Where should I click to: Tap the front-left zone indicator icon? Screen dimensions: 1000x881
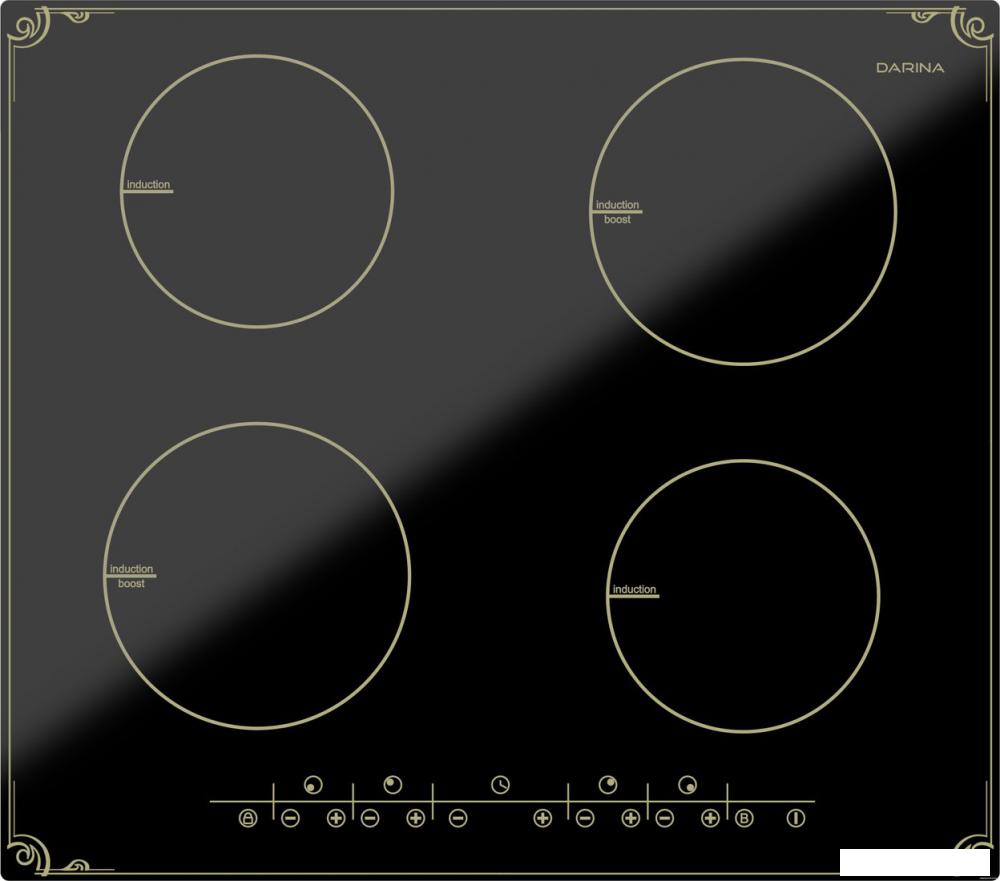point(313,785)
